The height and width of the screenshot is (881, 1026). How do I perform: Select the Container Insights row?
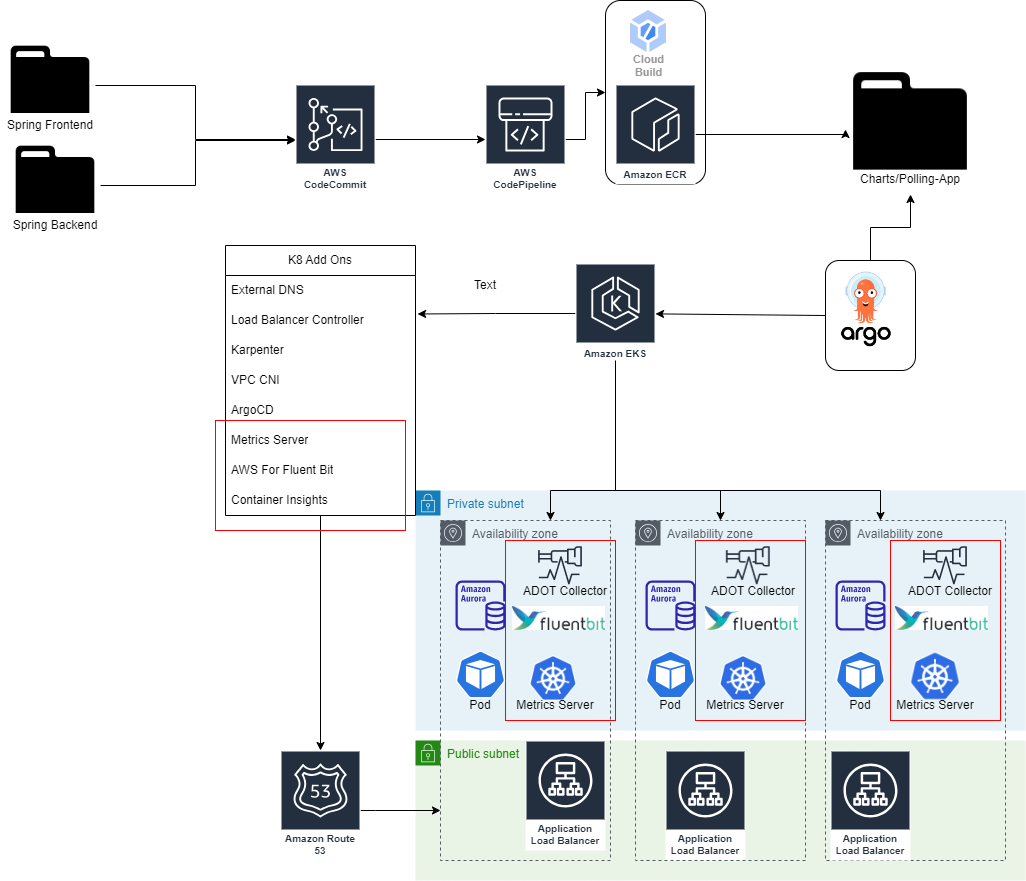[320, 500]
